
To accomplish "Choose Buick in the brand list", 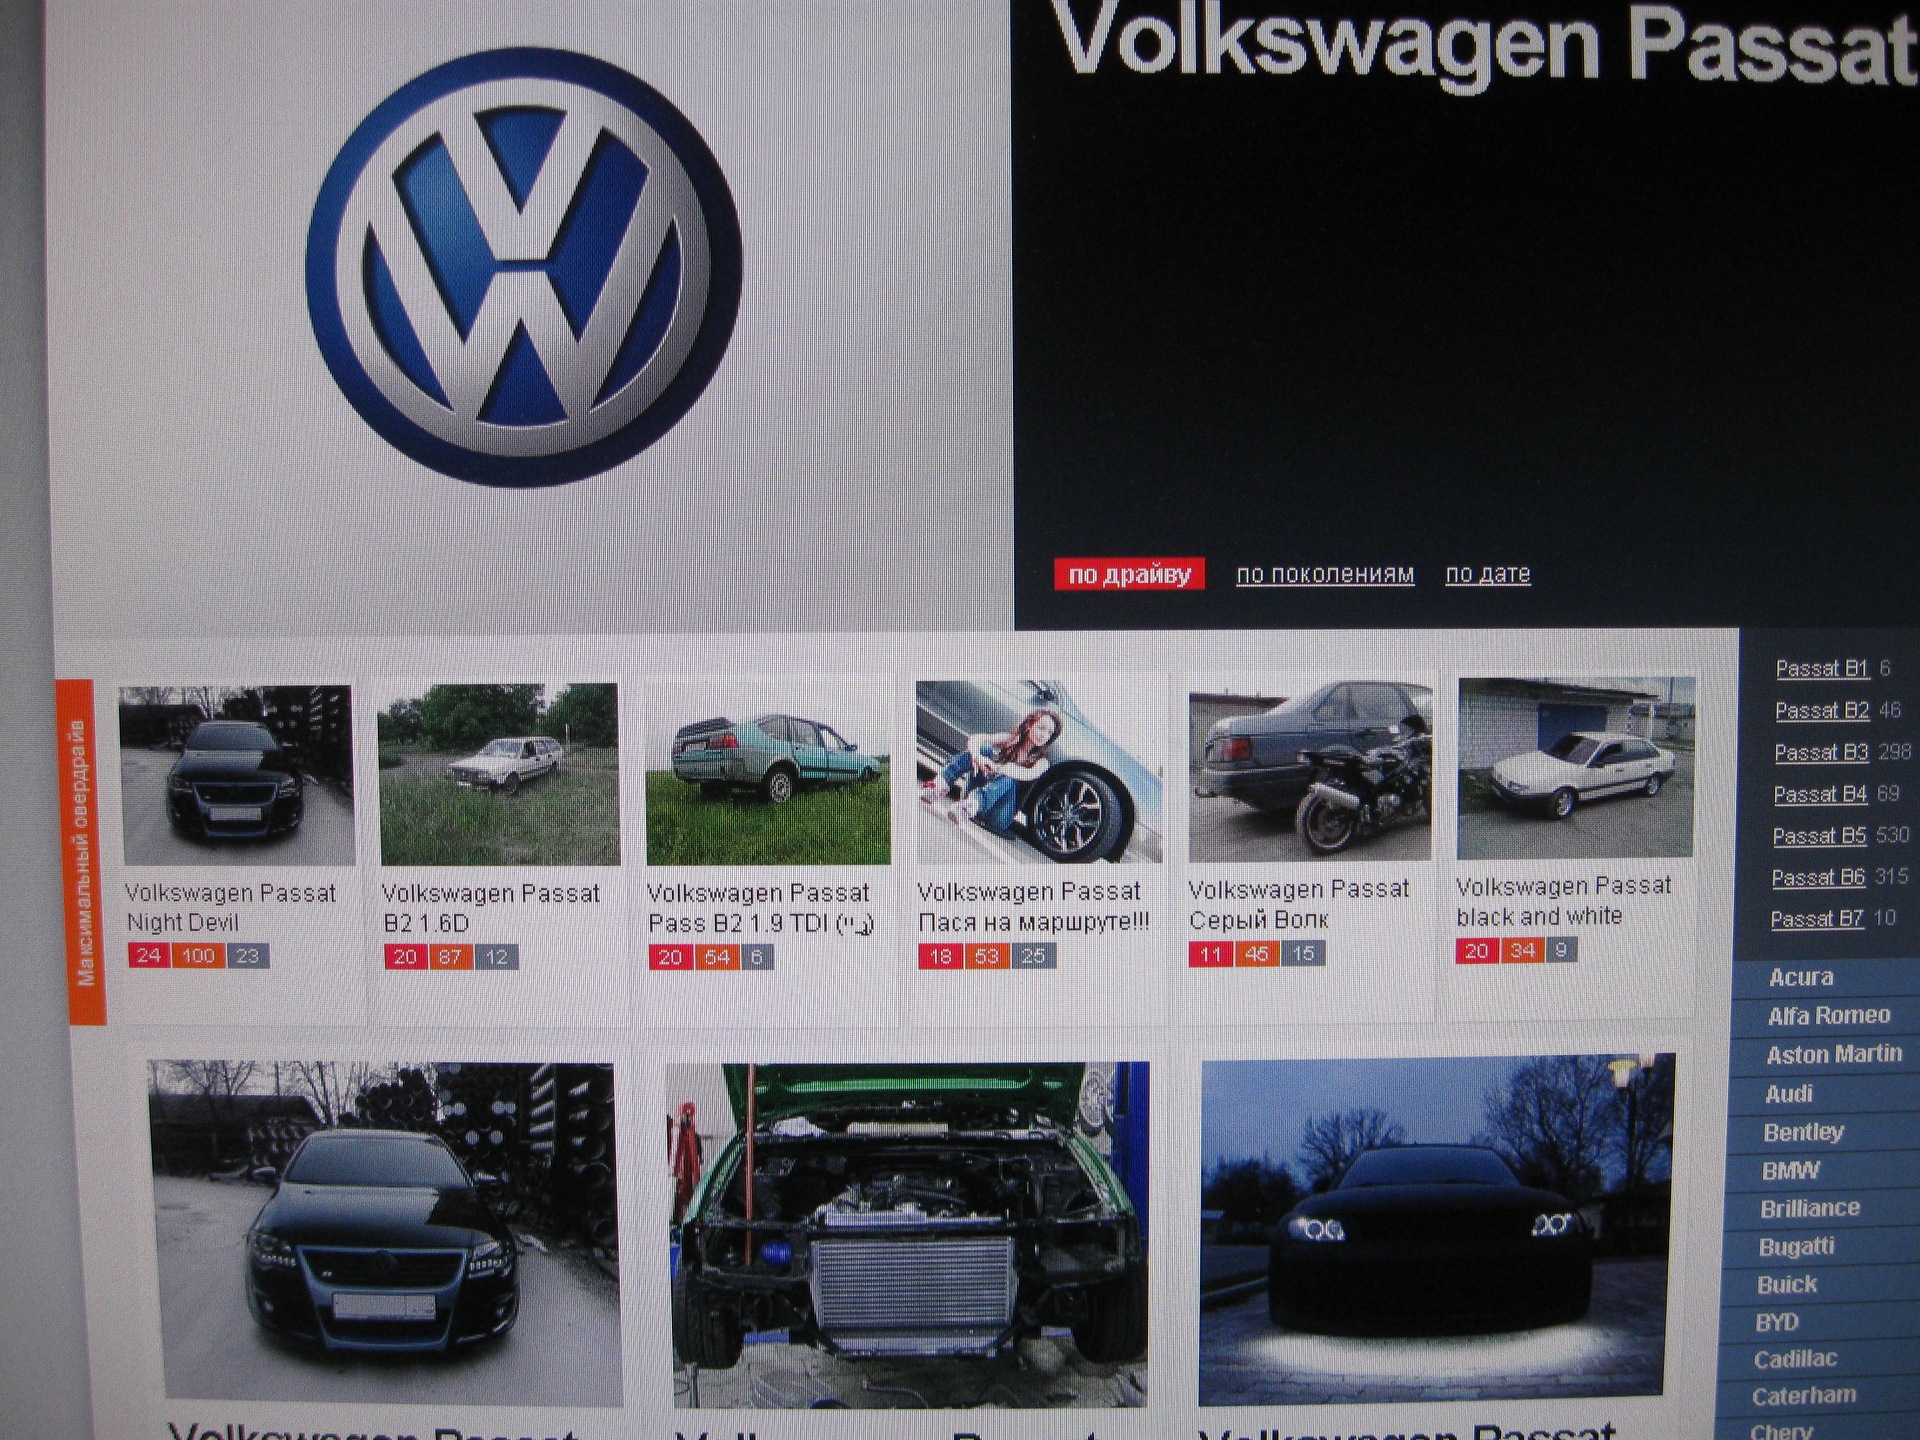I will point(1787,1285).
